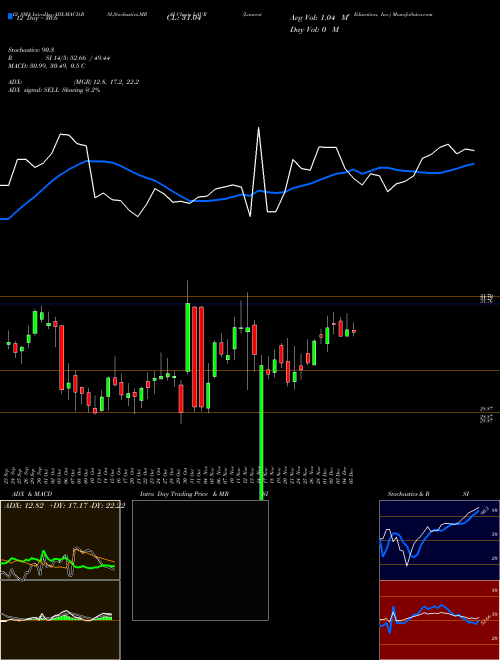Click 'ADX: 12.82 +DY: 17.17 -DY: 22.22' readout
Image resolution: width=500 pixels, height=660 pixels.
click(64, 506)
